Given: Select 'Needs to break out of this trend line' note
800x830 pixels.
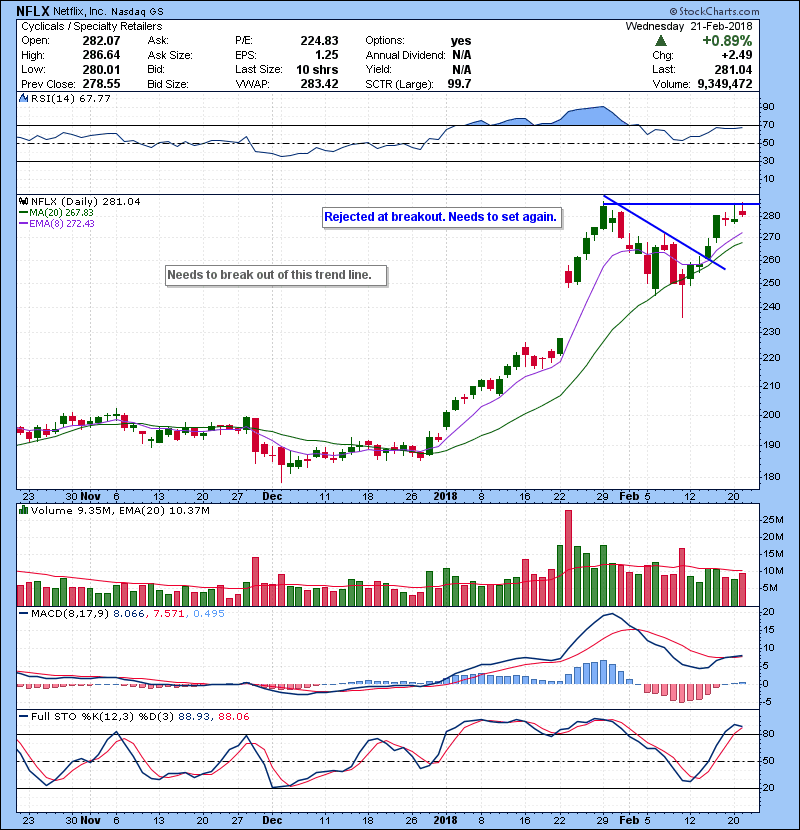Looking at the screenshot, I should pos(276,275).
